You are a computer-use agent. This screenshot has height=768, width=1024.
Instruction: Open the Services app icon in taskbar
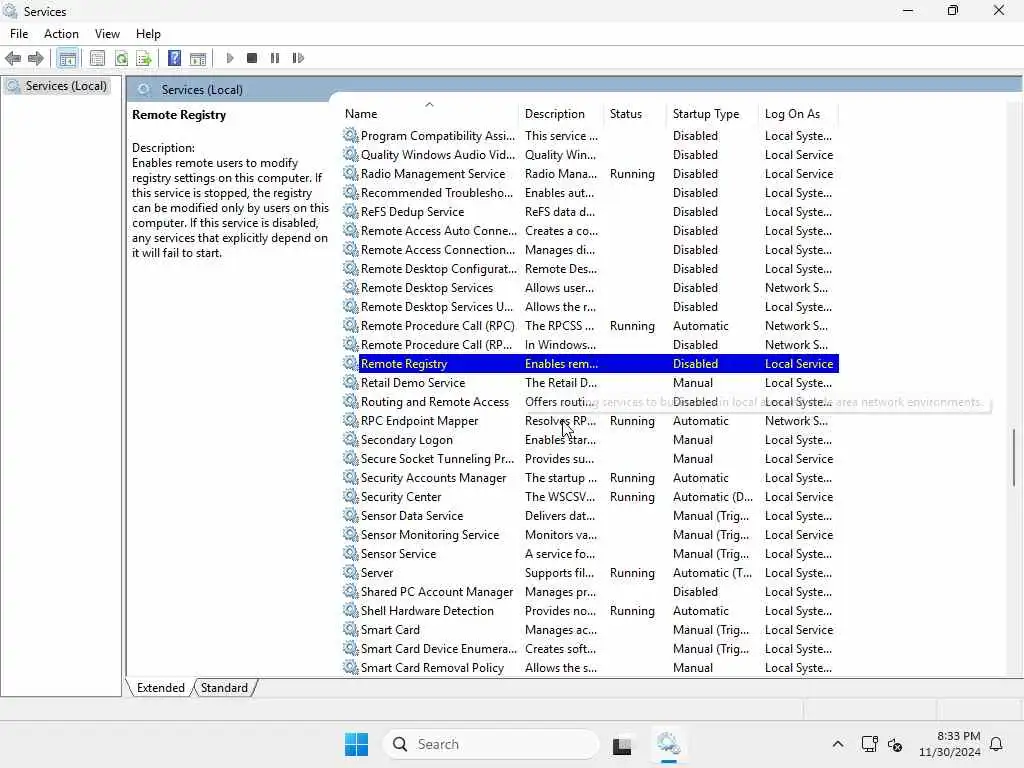[668, 744]
